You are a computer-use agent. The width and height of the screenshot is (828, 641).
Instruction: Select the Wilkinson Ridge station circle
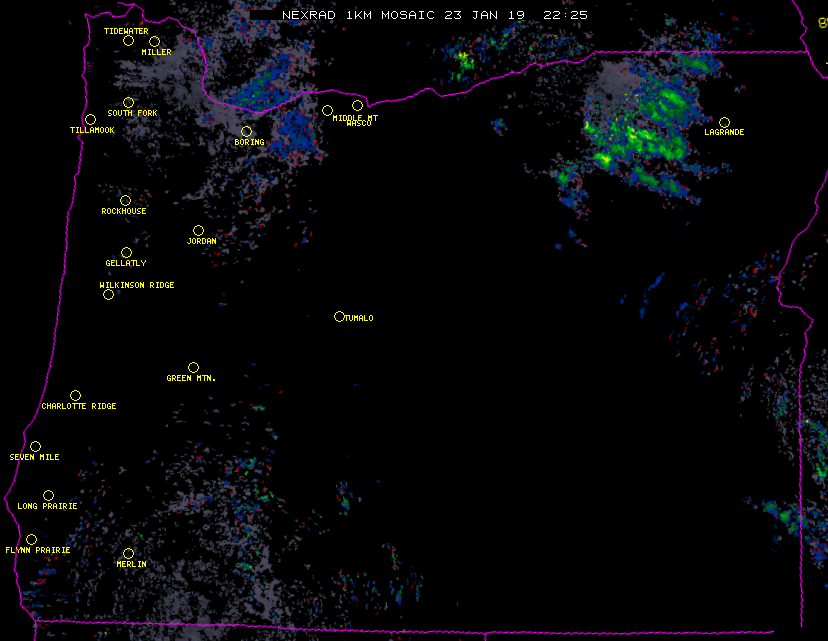[x=108, y=294]
